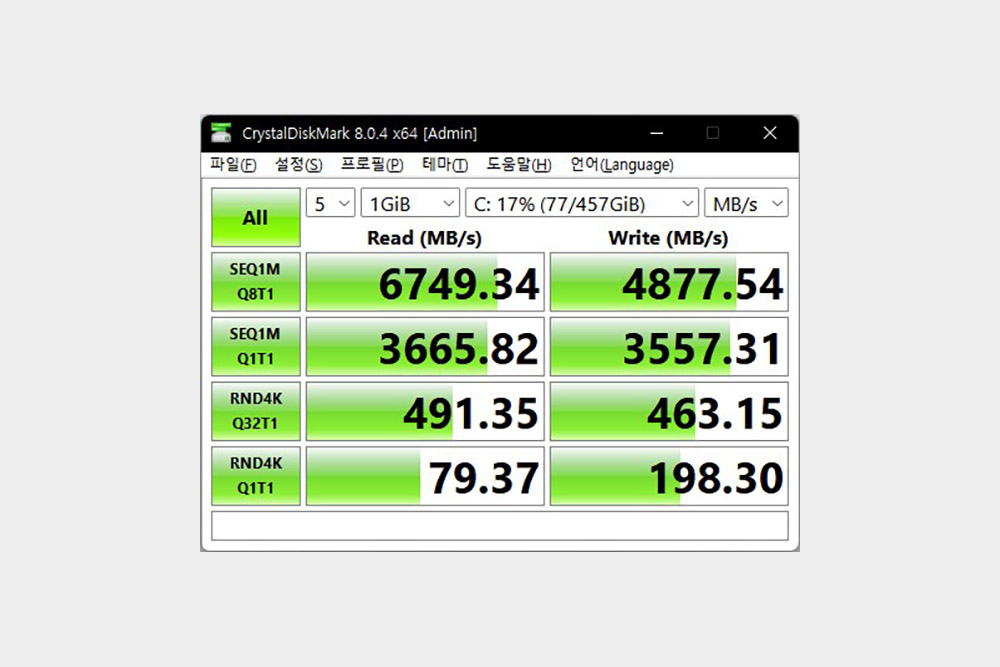This screenshot has width=1000, height=667.
Task: Click the SEQ1M Q8T1 write result 4877.54
Action: coord(669,282)
